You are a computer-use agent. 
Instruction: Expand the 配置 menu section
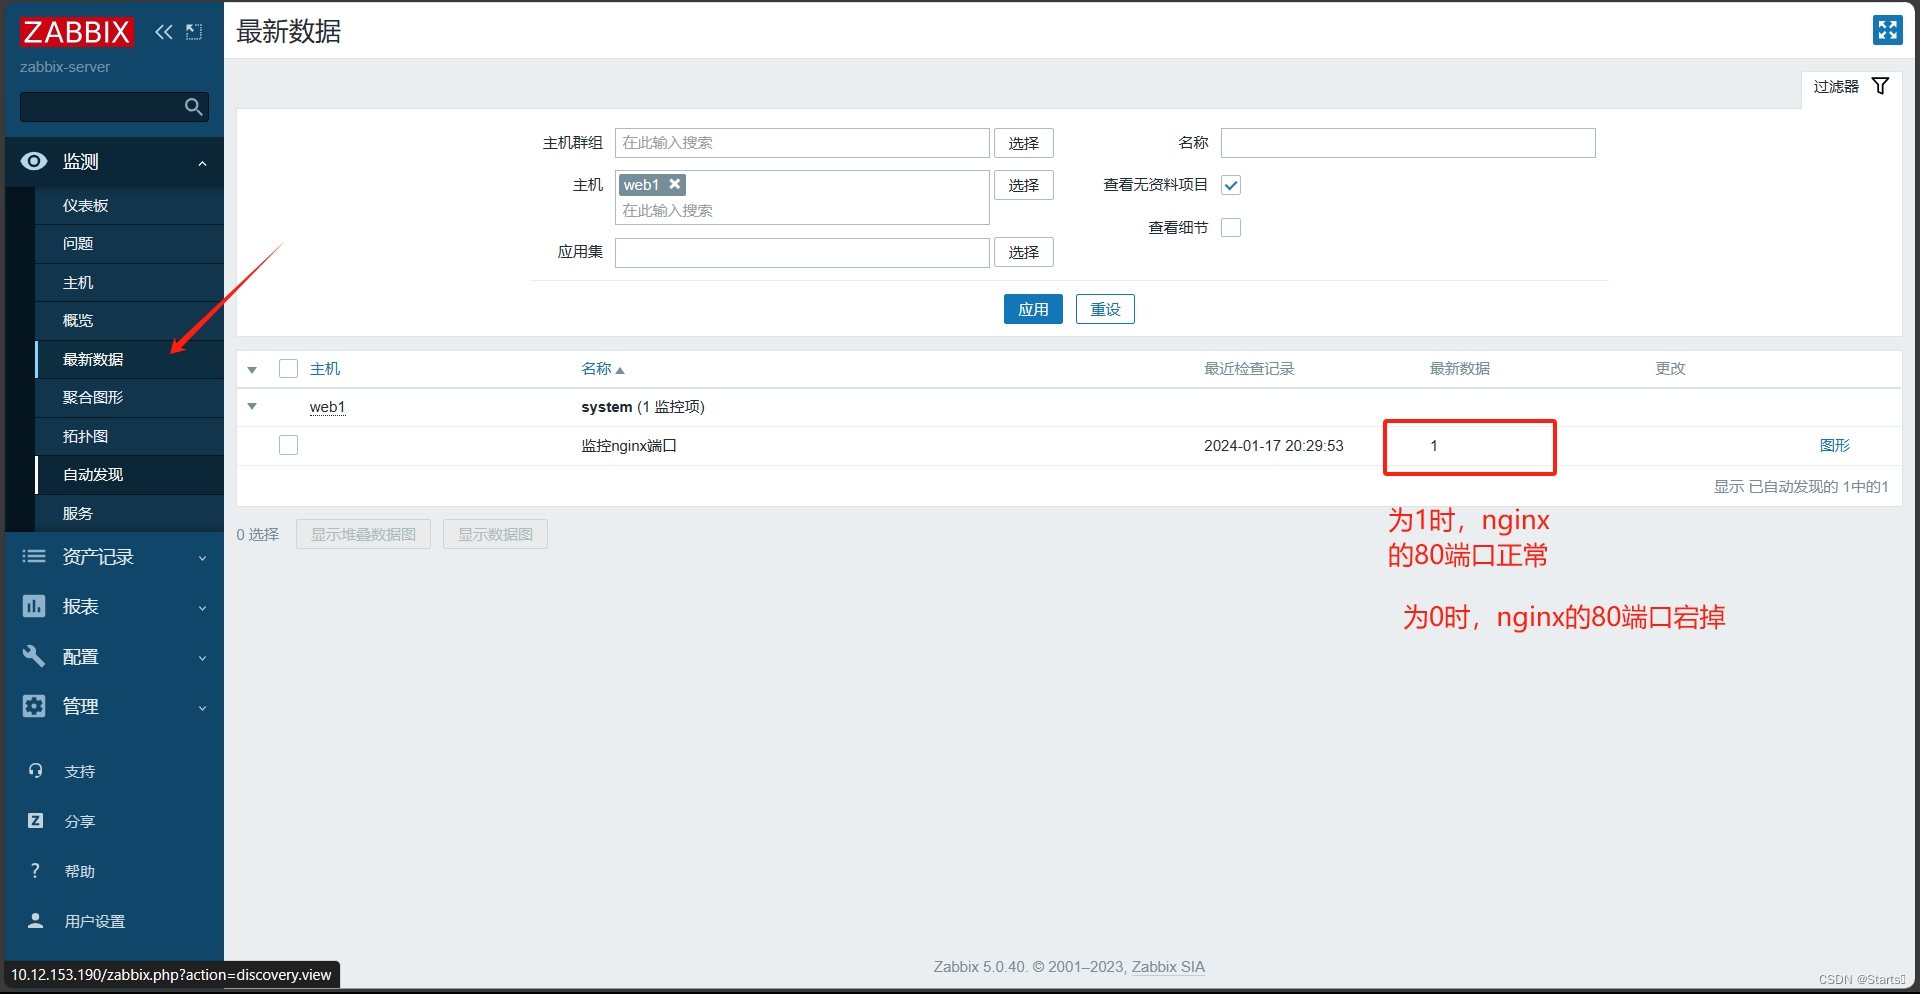pyautogui.click(x=202, y=658)
